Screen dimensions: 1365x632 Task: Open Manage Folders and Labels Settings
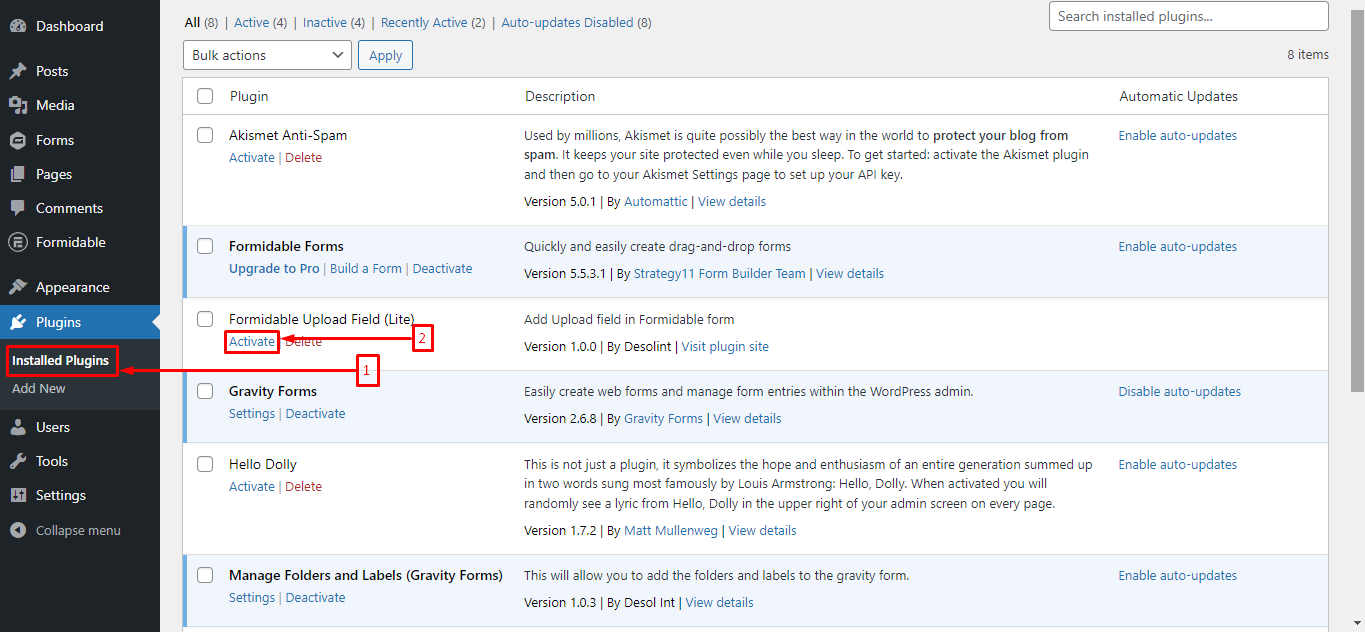[252, 597]
